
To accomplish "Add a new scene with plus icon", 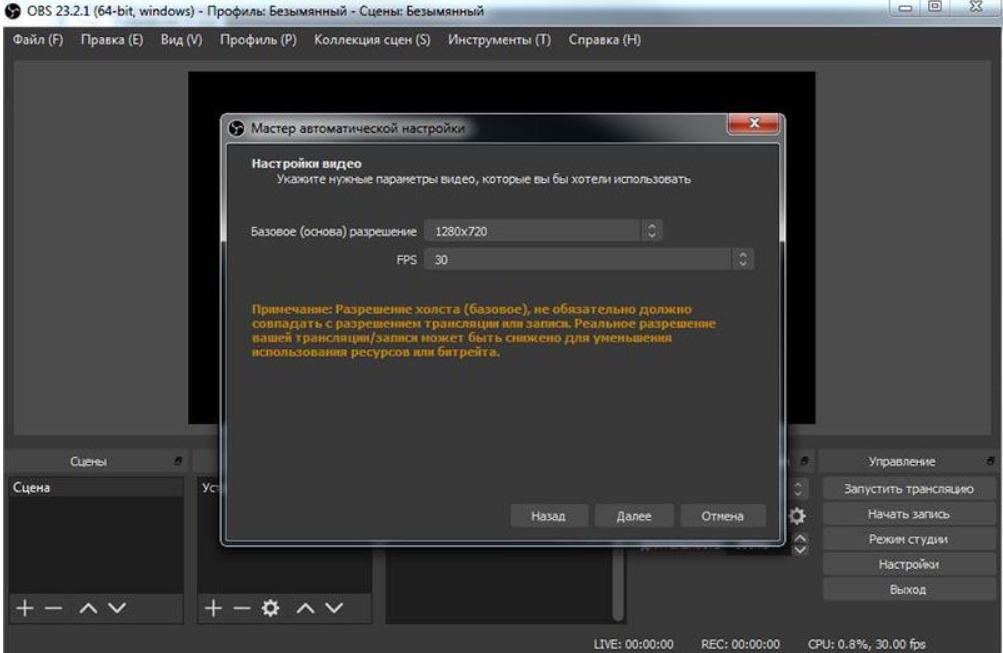I will coord(24,608).
